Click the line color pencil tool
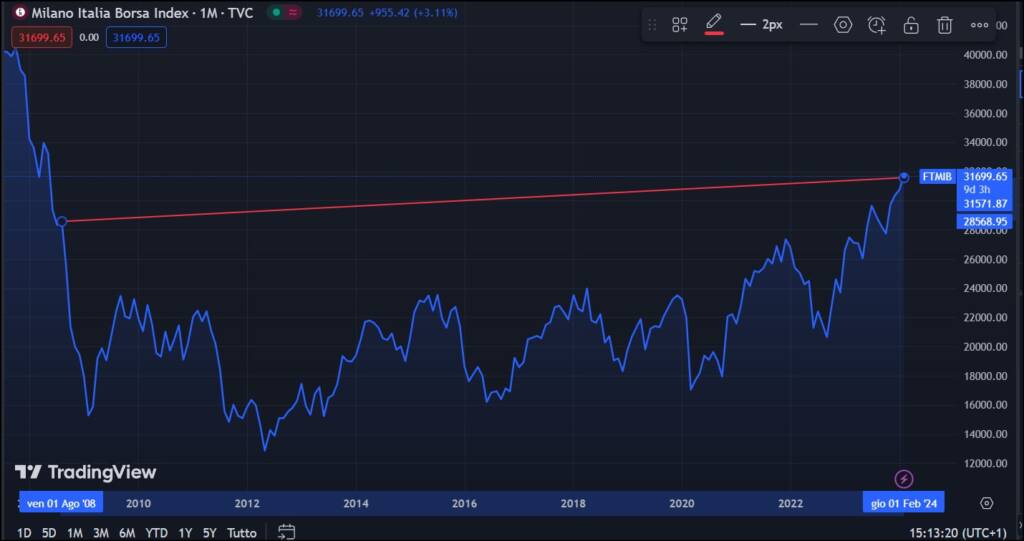The height and width of the screenshot is (541, 1024). 714,22
